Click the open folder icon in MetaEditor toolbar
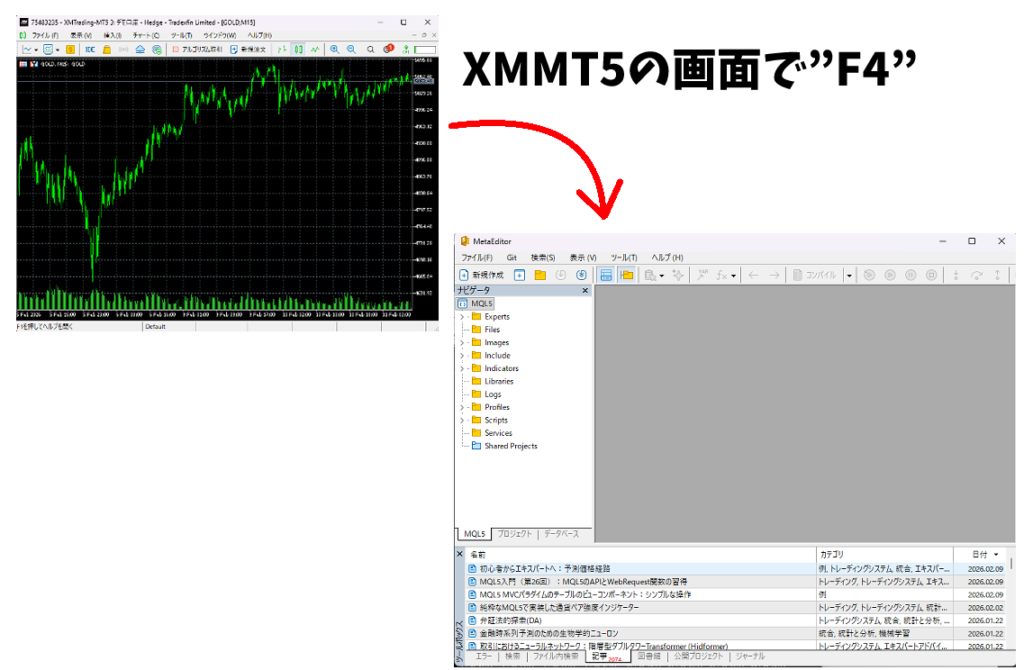The width and height of the screenshot is (1024, 670). click(x=540, y=275)
